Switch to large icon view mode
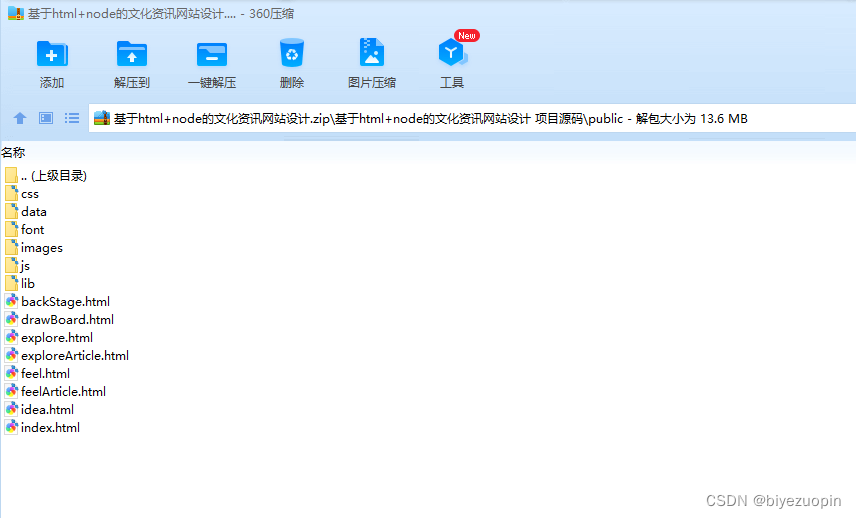856x518 pixels. coord(46,118)
